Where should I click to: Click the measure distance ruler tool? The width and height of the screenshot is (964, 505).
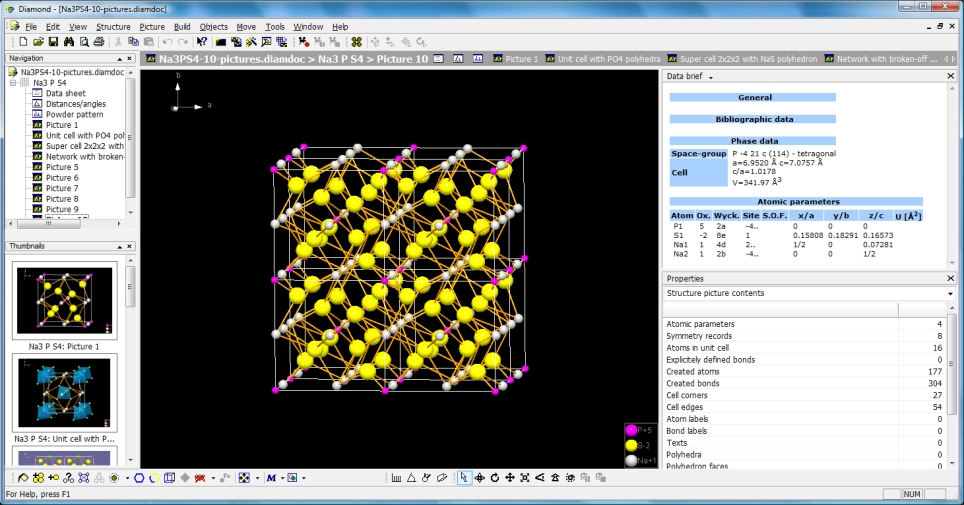[x=396, y=478]
